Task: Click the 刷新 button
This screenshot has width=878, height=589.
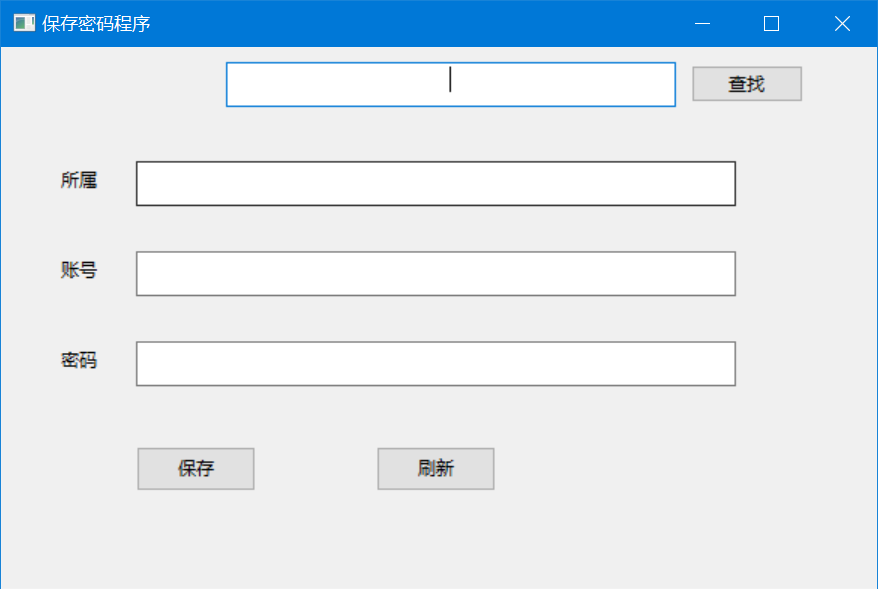Action: coord(436,469)
